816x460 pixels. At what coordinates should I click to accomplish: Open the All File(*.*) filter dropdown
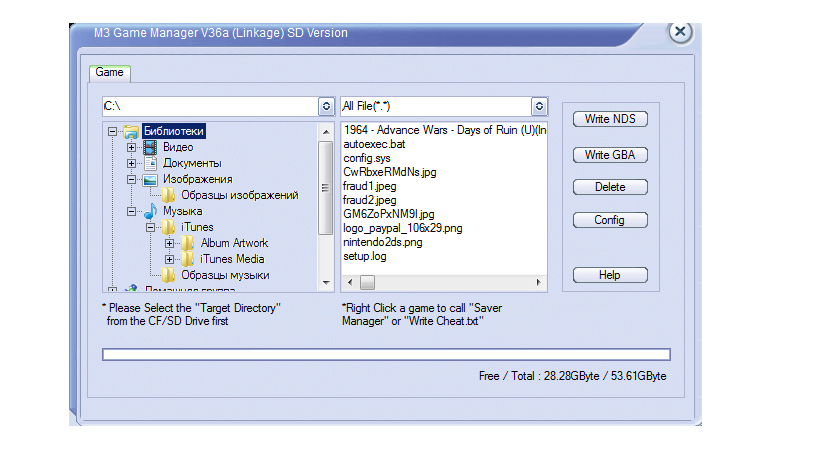coord(540,106)
